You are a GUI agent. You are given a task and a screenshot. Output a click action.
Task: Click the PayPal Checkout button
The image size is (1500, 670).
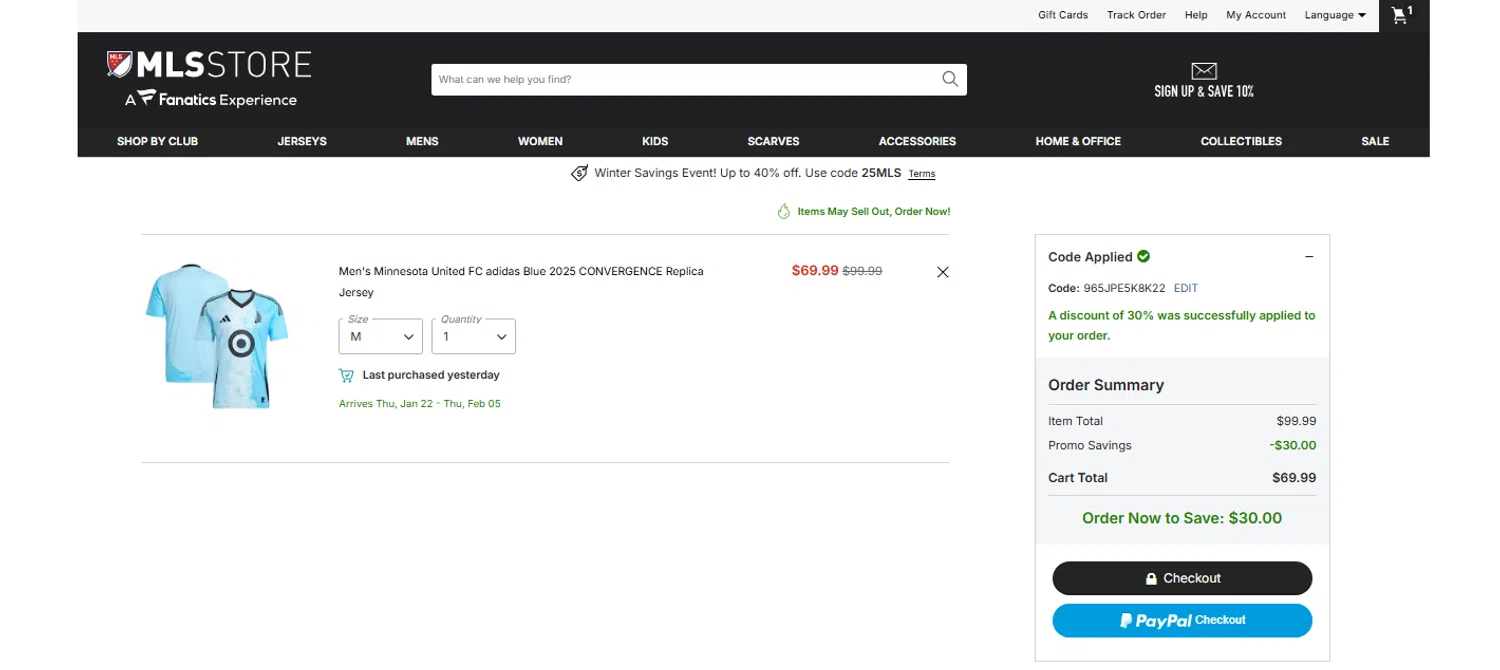1182,620
